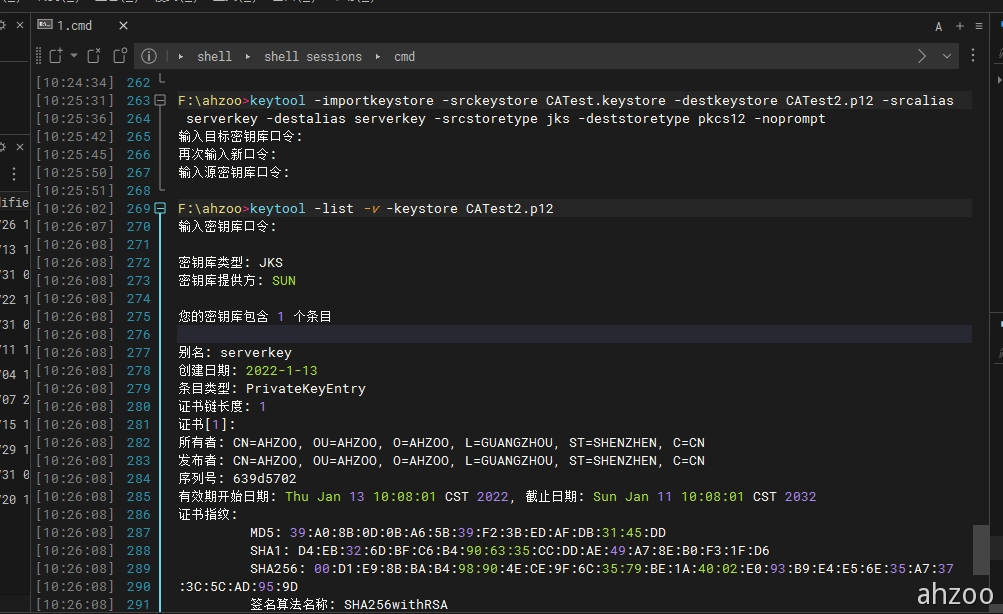Click the close session icon in toolbar
This screenshot has height=614, width=1003.
pos(93,56)
